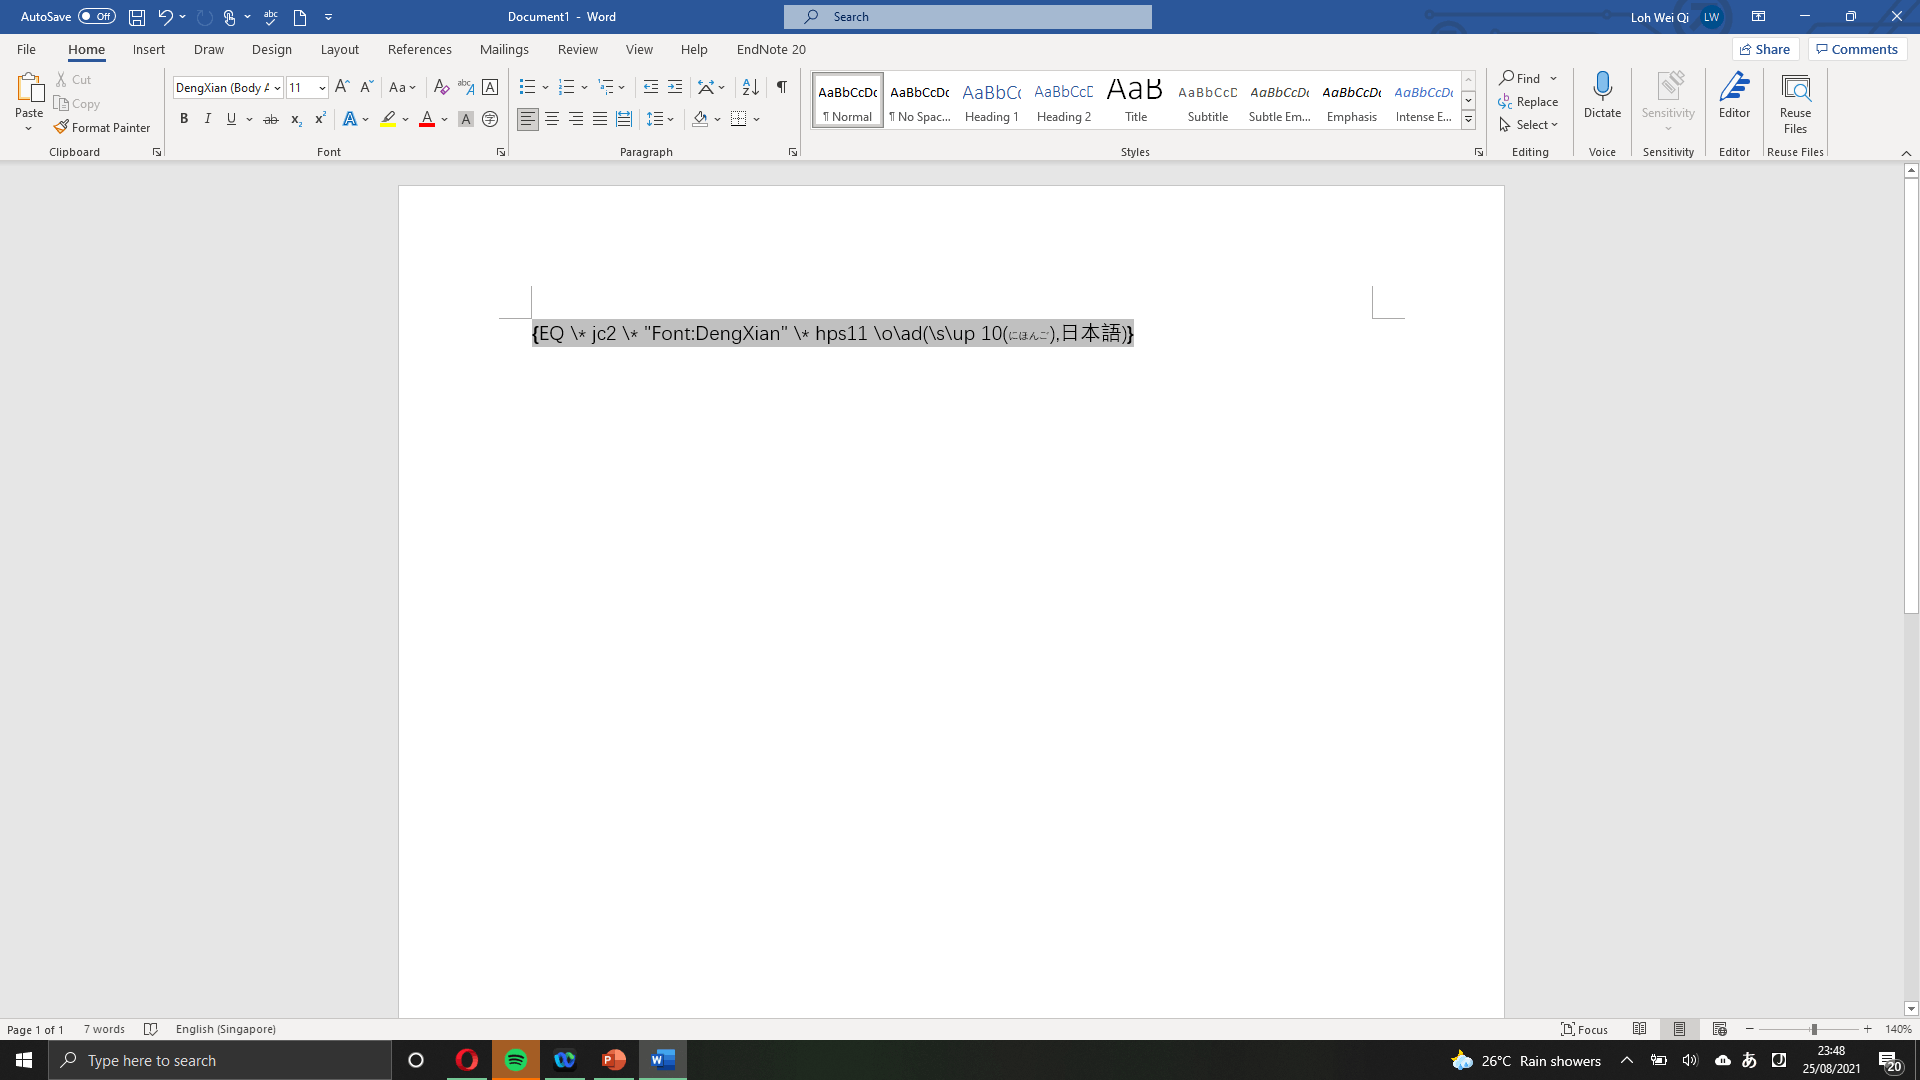Toggle Center alignment

[552, 119]
